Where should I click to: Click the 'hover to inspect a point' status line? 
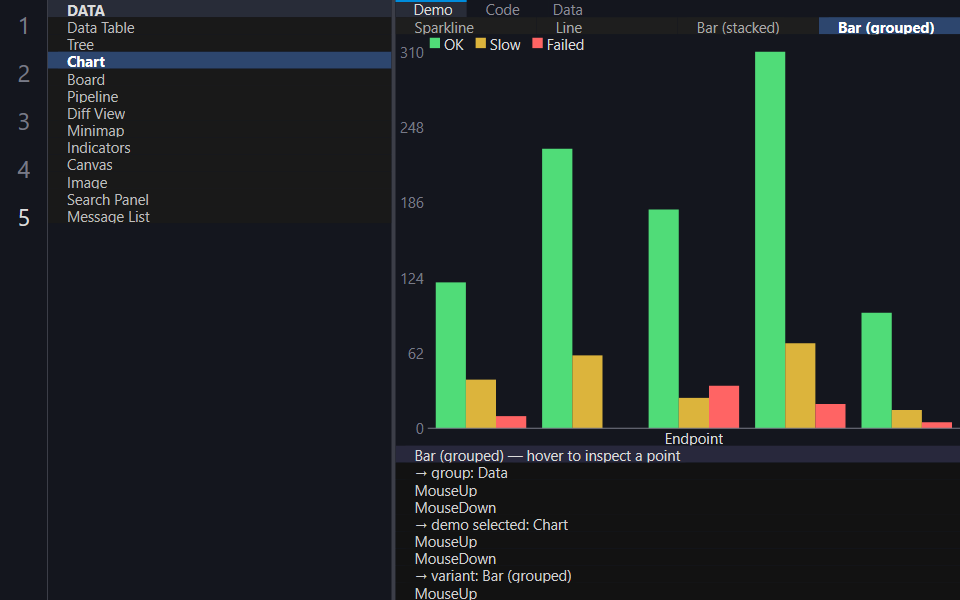678,456
